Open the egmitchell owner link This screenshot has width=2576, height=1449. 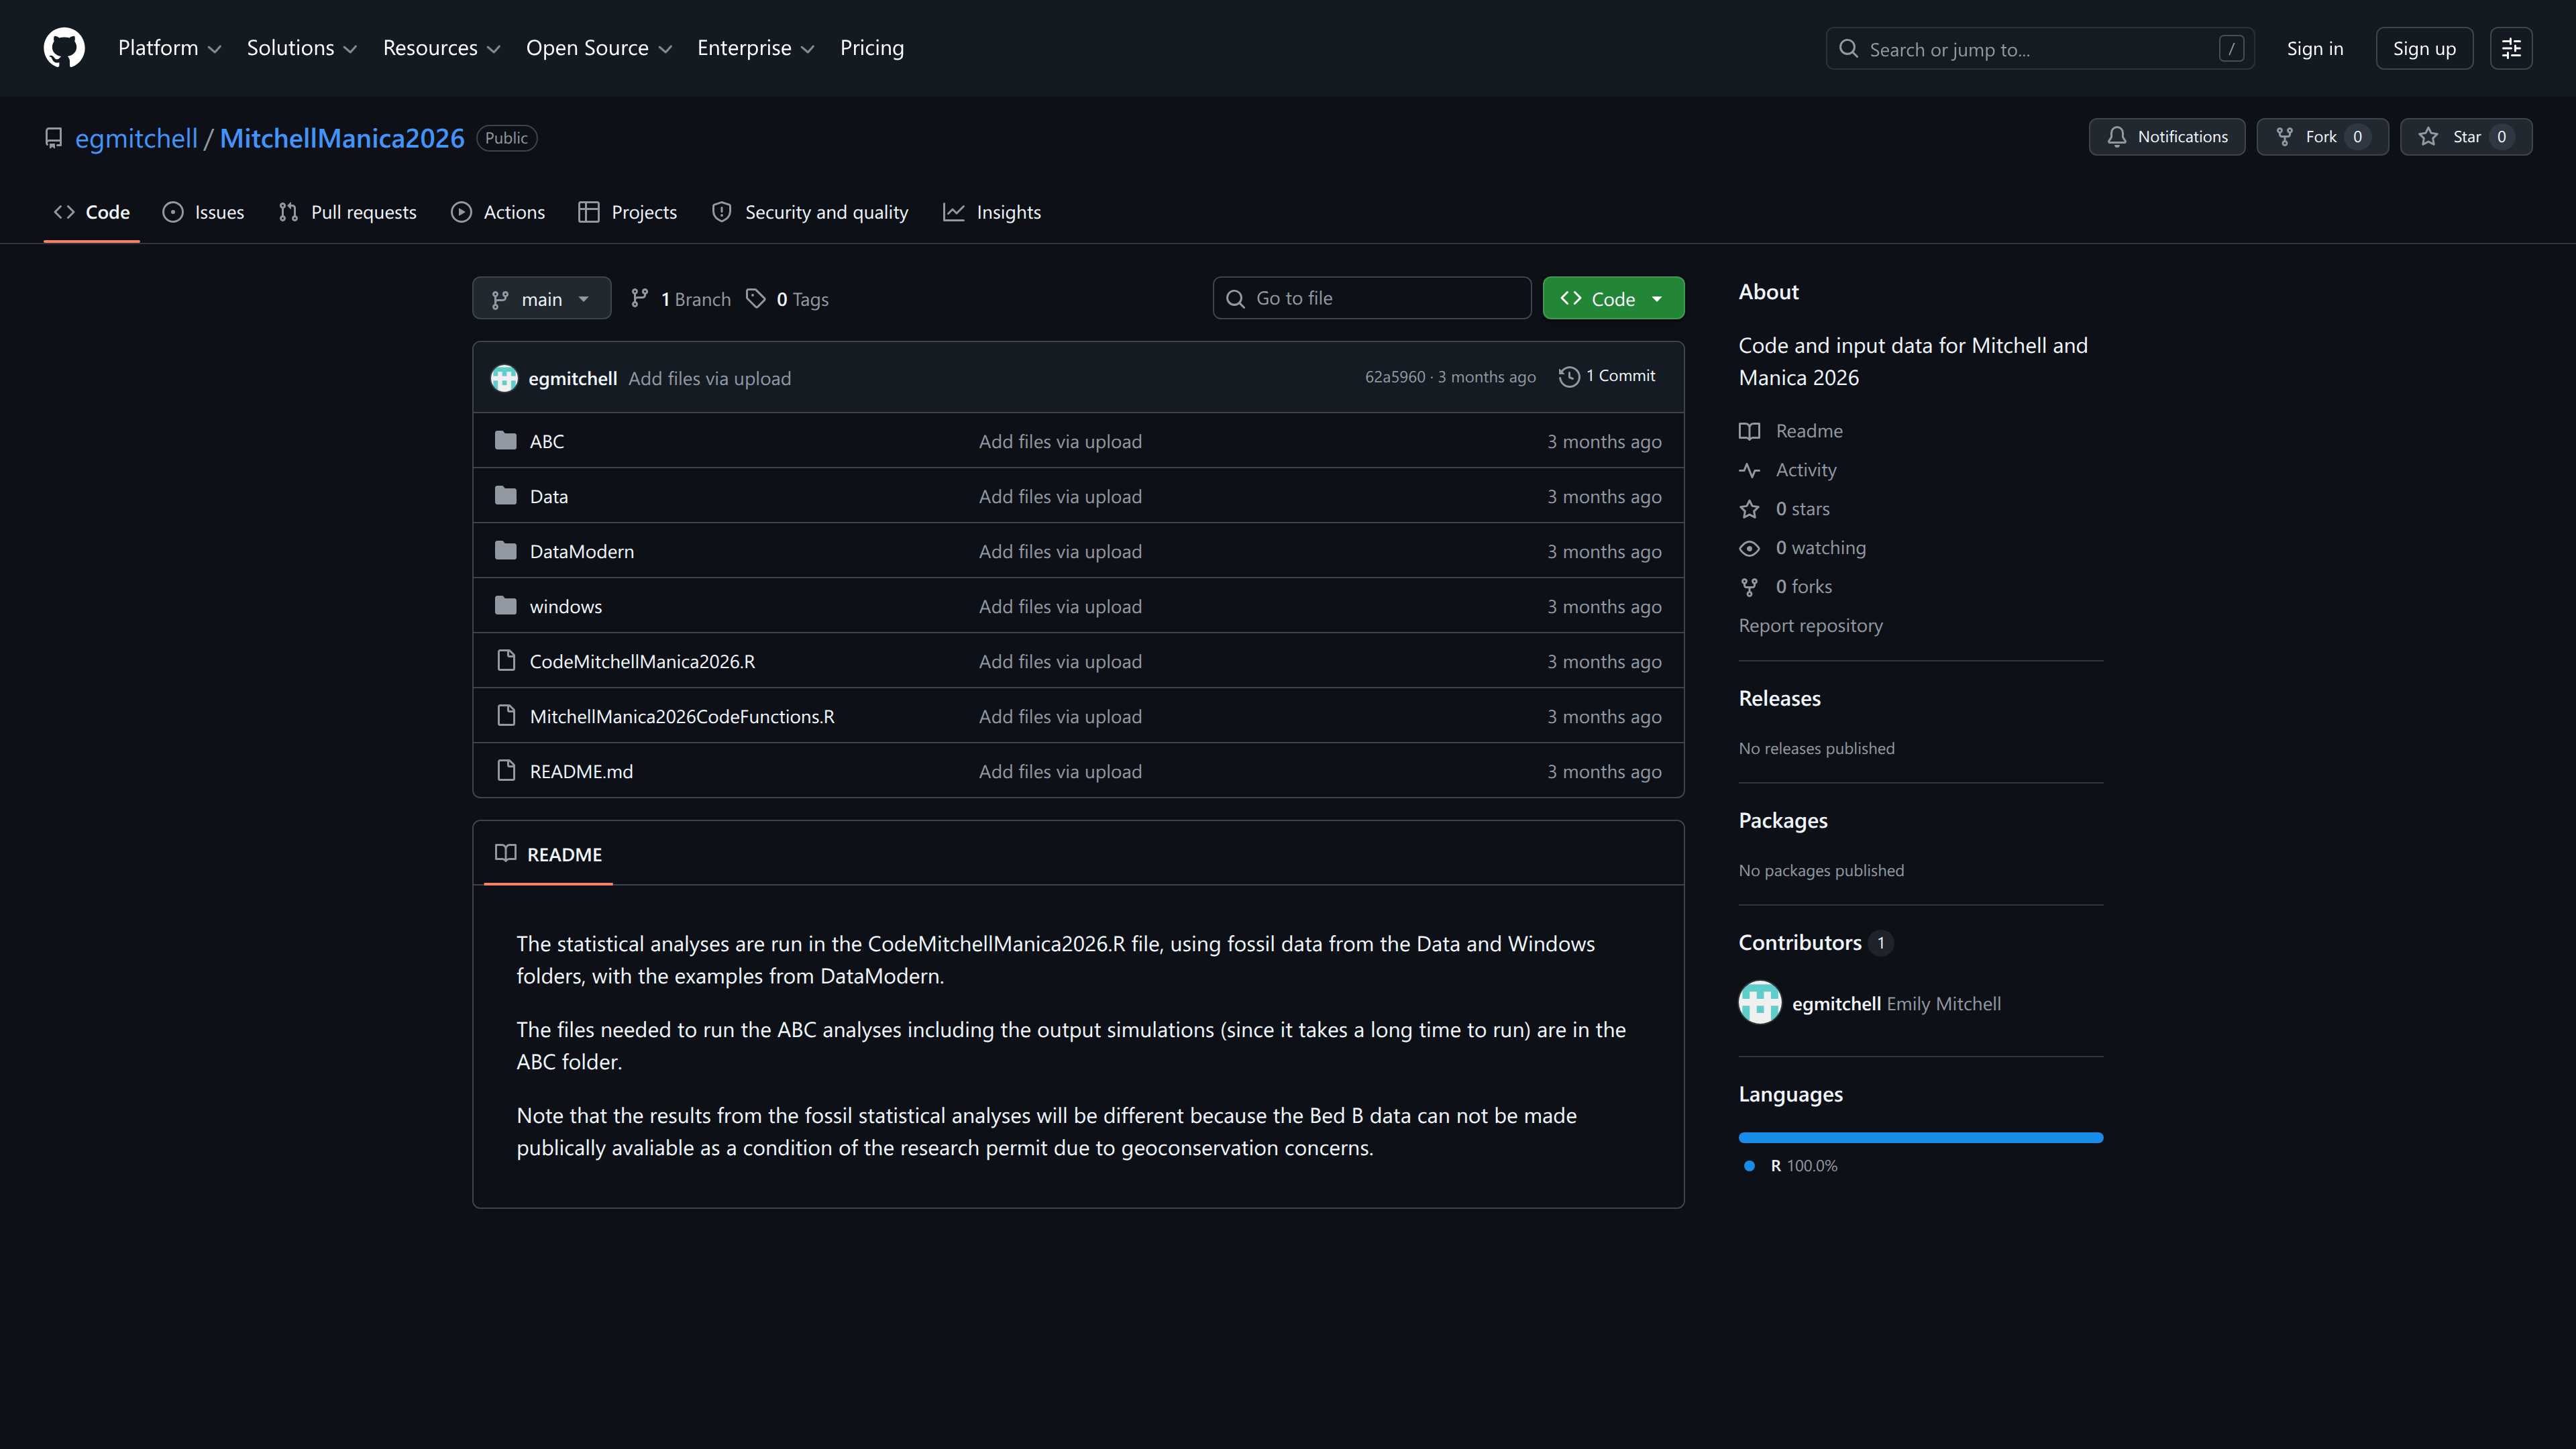136,138
